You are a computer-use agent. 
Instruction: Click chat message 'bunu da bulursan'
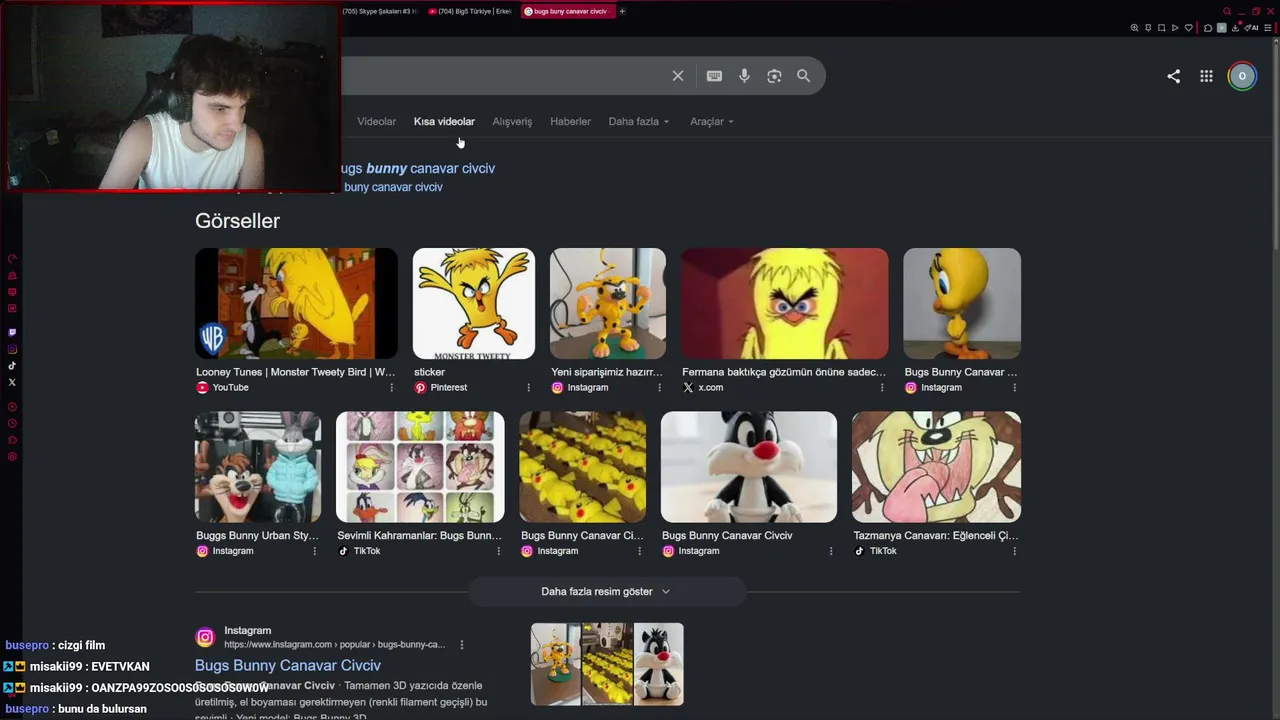pyautogui.click(x=102, y=709)
